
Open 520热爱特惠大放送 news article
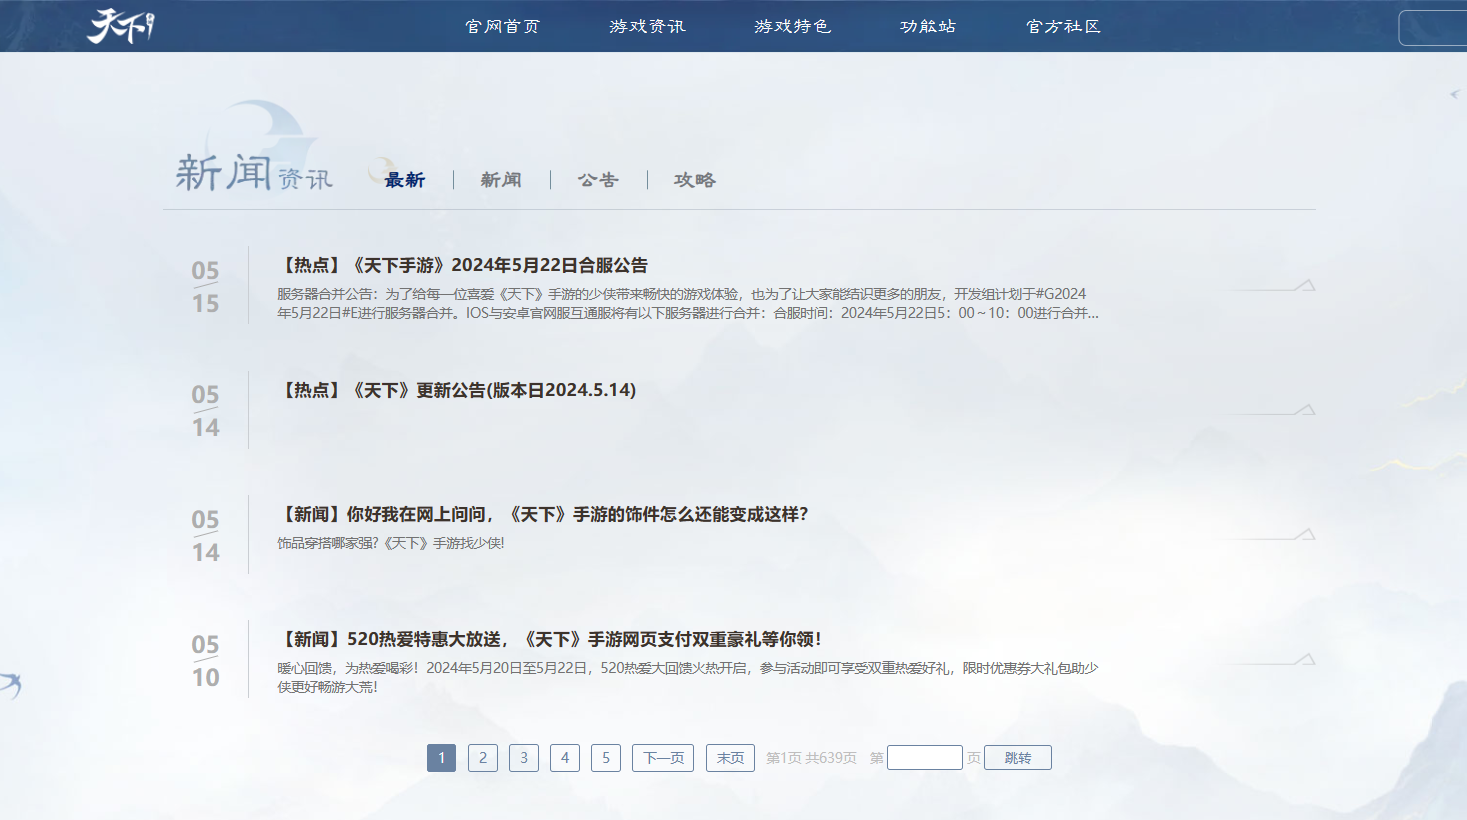coord(550,639)
